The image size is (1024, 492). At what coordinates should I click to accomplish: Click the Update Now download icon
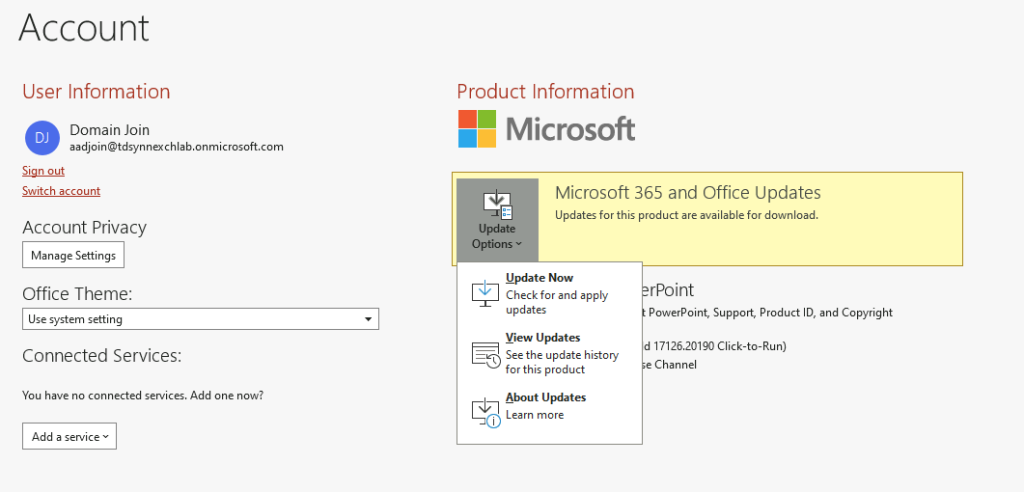[x=485, y=294]
